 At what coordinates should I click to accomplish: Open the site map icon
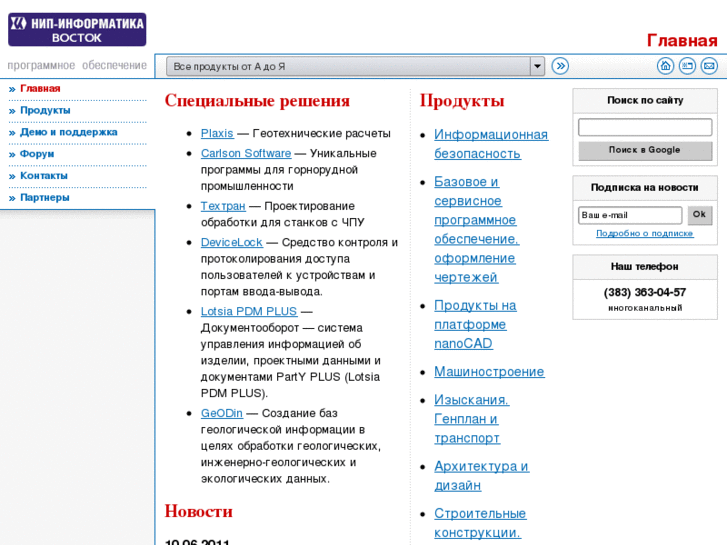pyautogui.click(x=687, y=66)
